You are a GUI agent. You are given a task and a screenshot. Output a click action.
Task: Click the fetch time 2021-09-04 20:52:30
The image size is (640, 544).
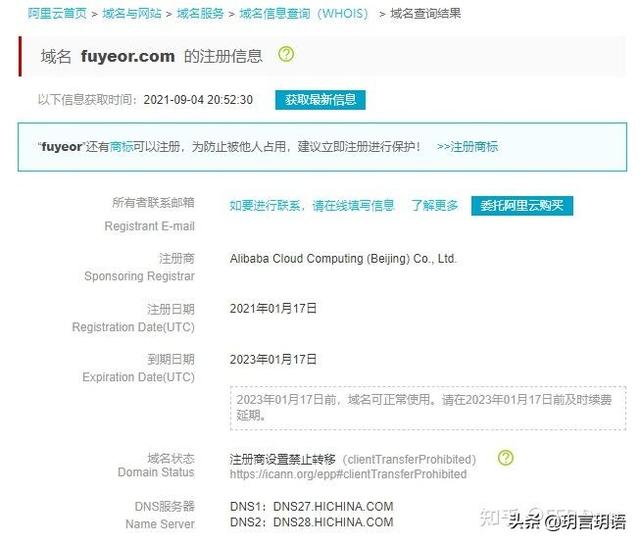point(198,100)
